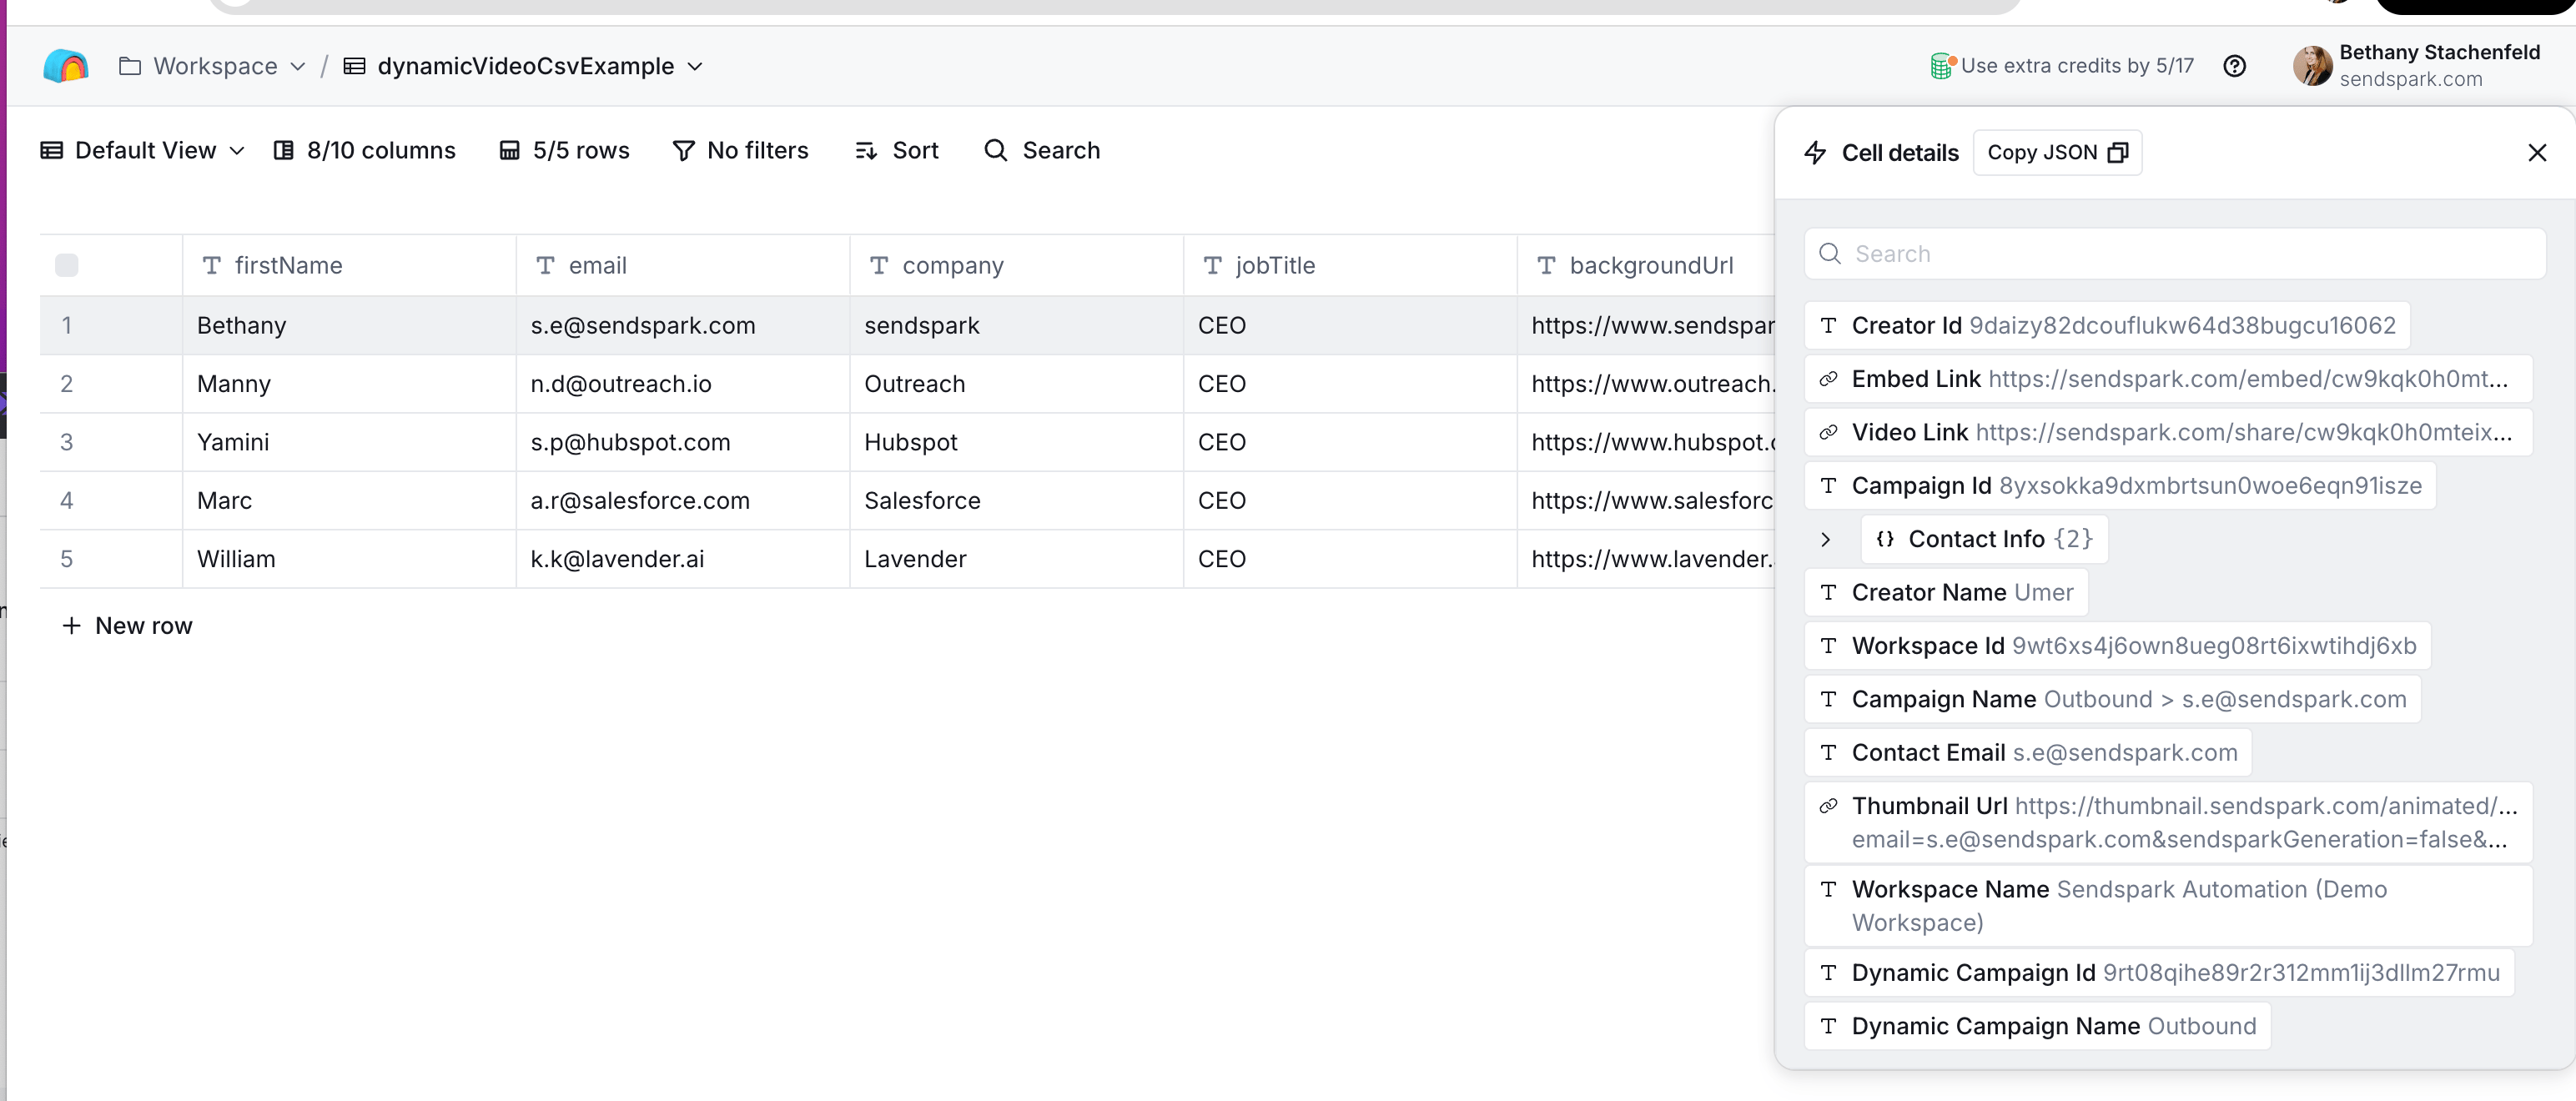Toggle the select-all rows checkbox
This screenshot has height=1101, width=2576.
click(67, 265)
